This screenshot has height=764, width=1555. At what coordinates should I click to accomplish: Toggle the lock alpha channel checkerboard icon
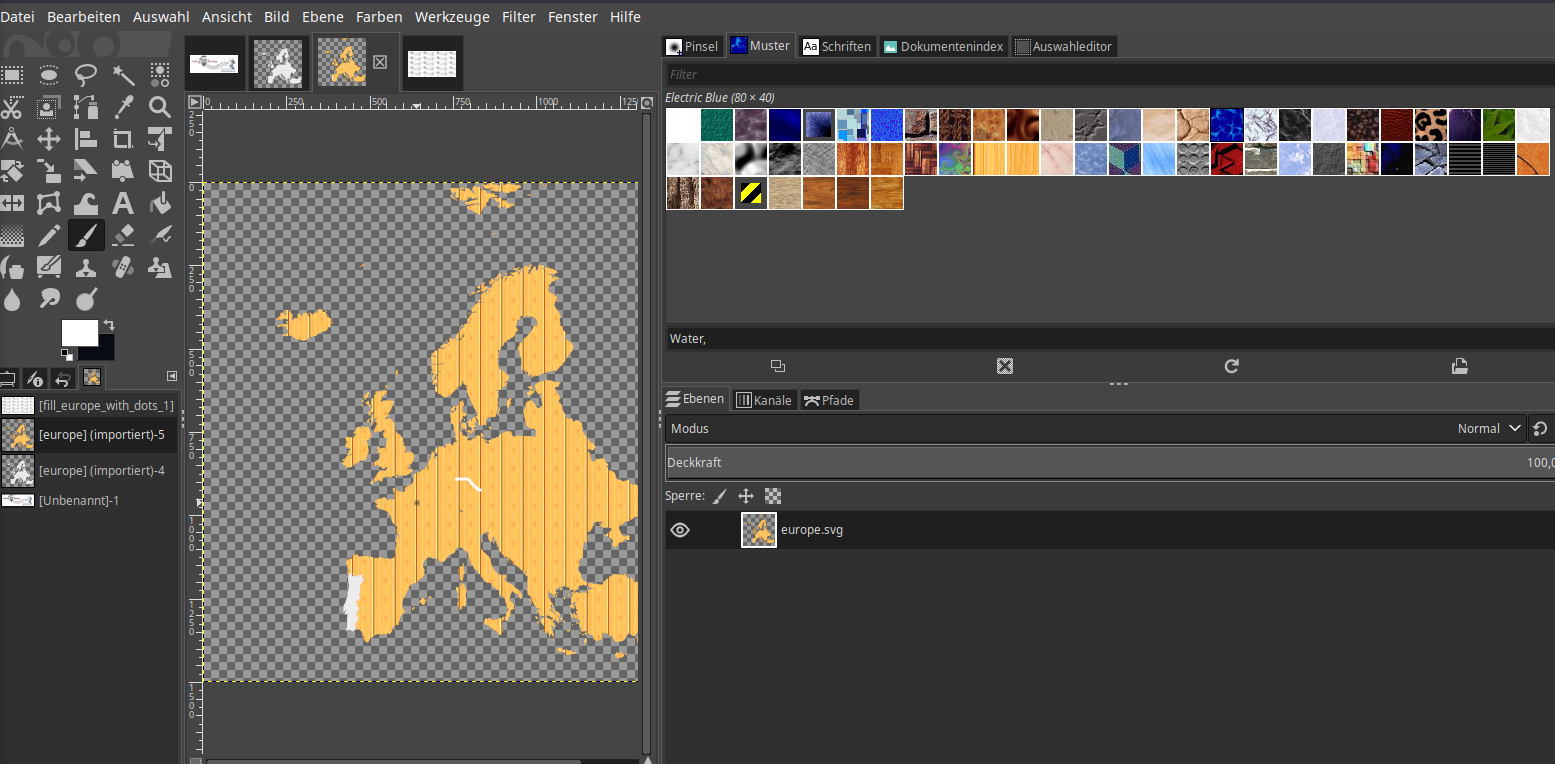(772, 496)
